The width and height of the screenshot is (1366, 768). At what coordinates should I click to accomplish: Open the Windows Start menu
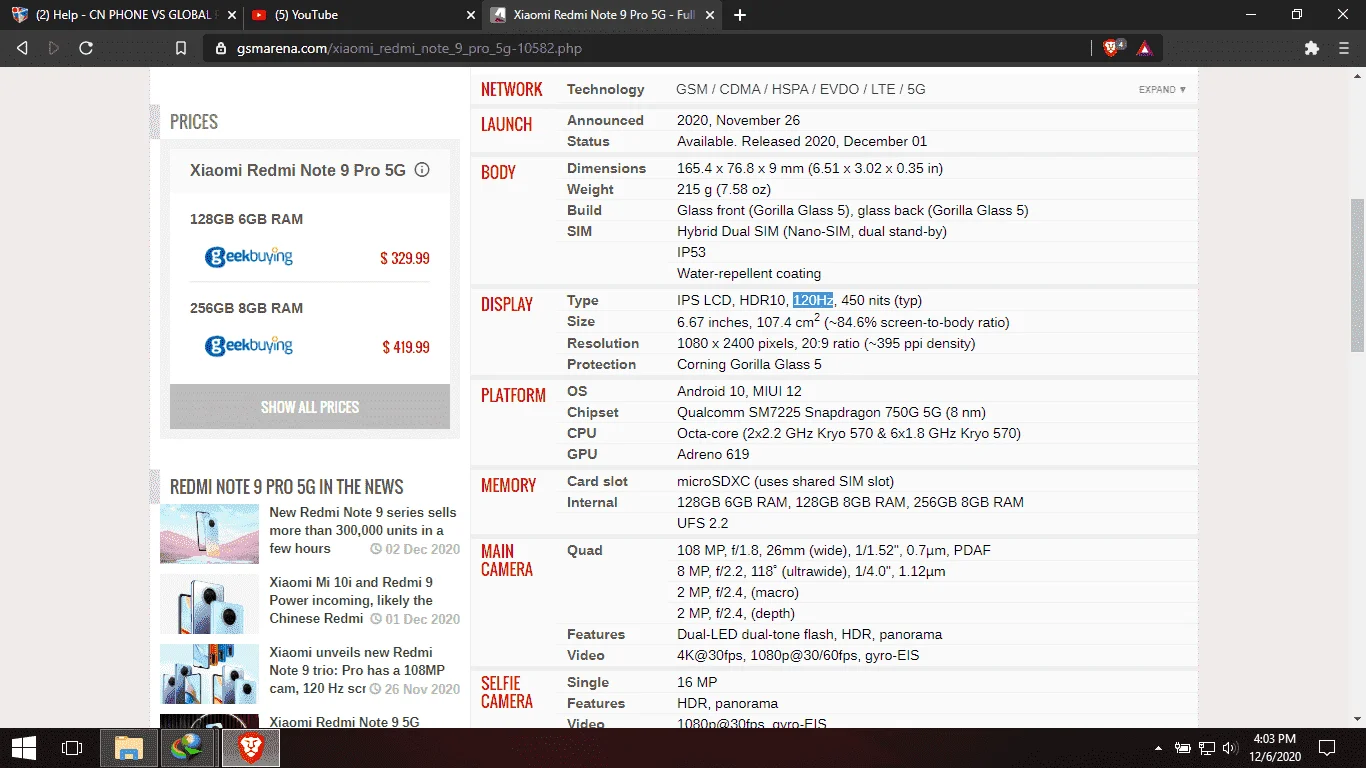(x=24, y=747)
